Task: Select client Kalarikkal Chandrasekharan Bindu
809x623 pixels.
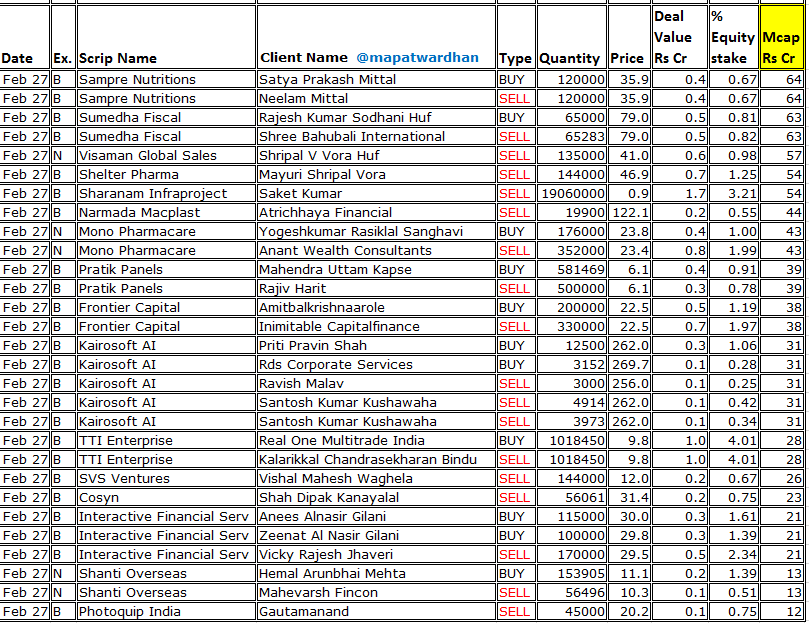Action: point(367,460)
